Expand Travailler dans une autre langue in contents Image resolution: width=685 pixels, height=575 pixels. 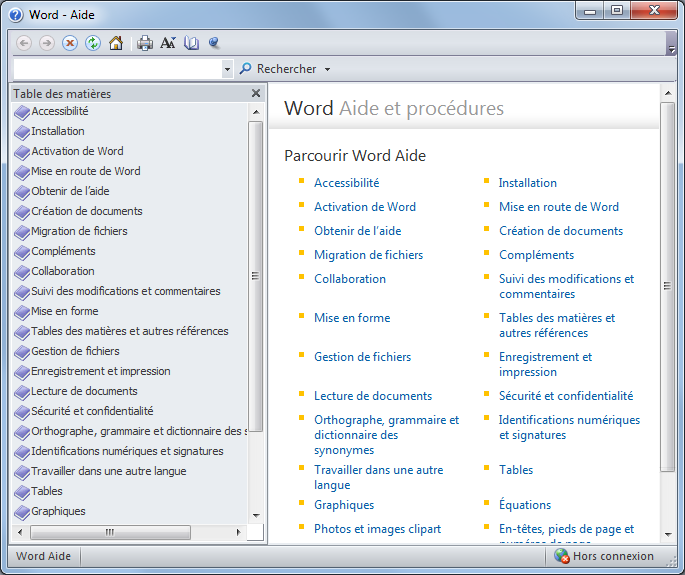22,473
